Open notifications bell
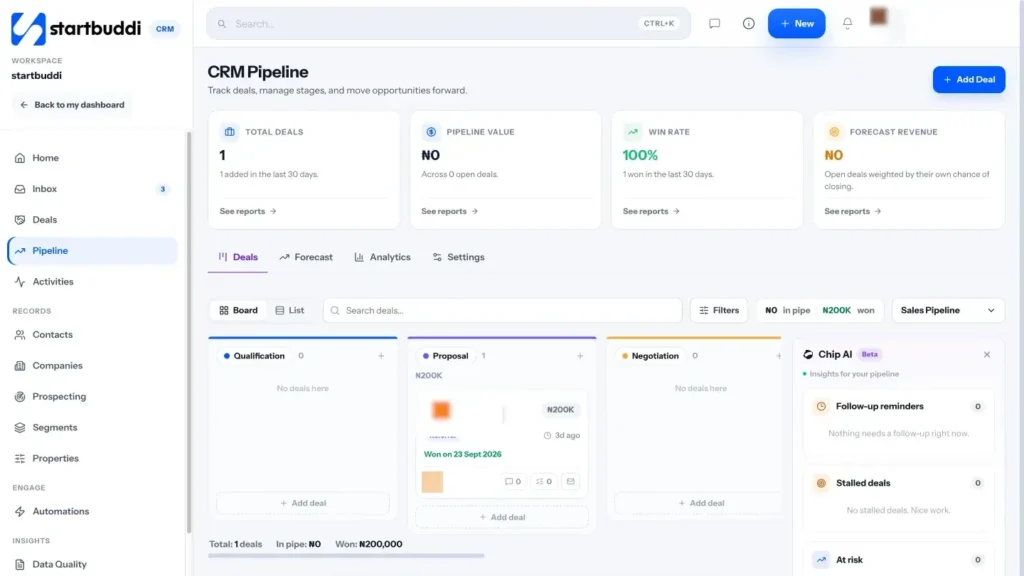The image size is (1024, 576). pos(847,24)
